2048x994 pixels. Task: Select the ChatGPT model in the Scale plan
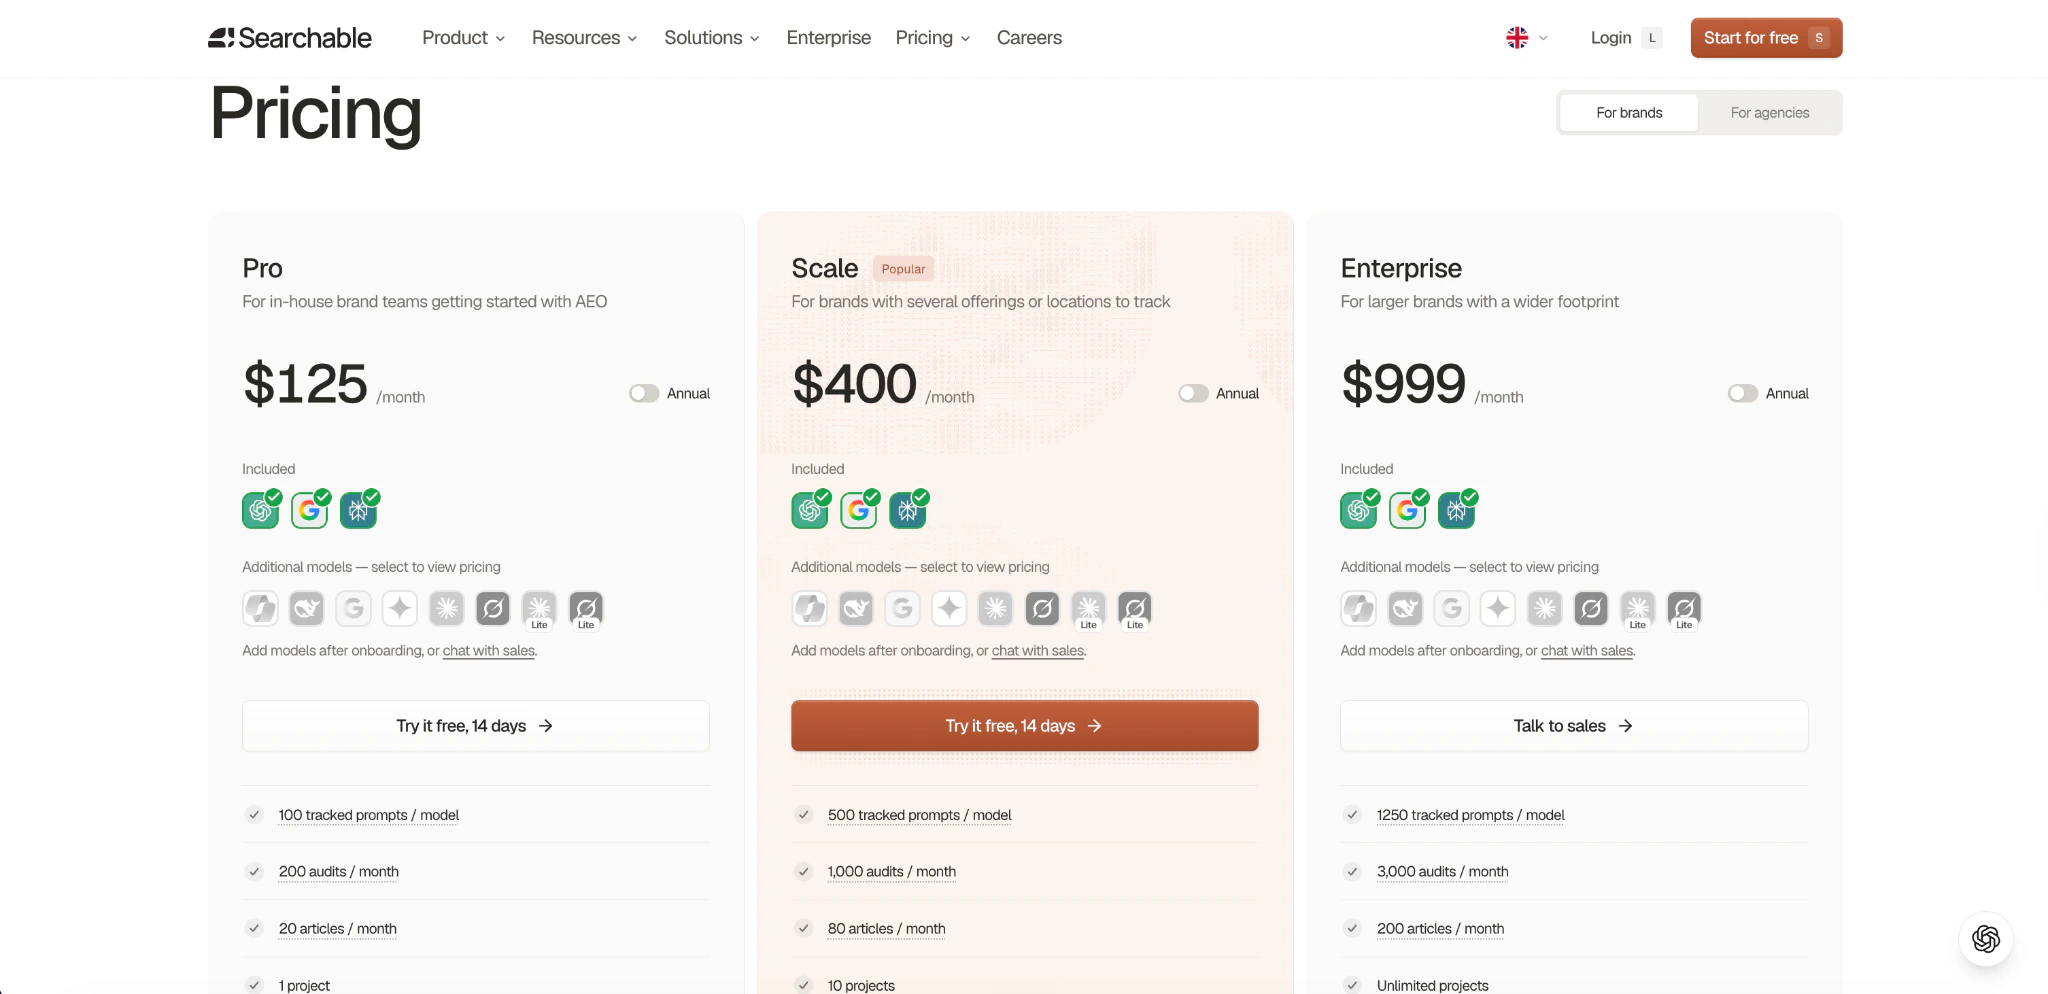point(809,510)
